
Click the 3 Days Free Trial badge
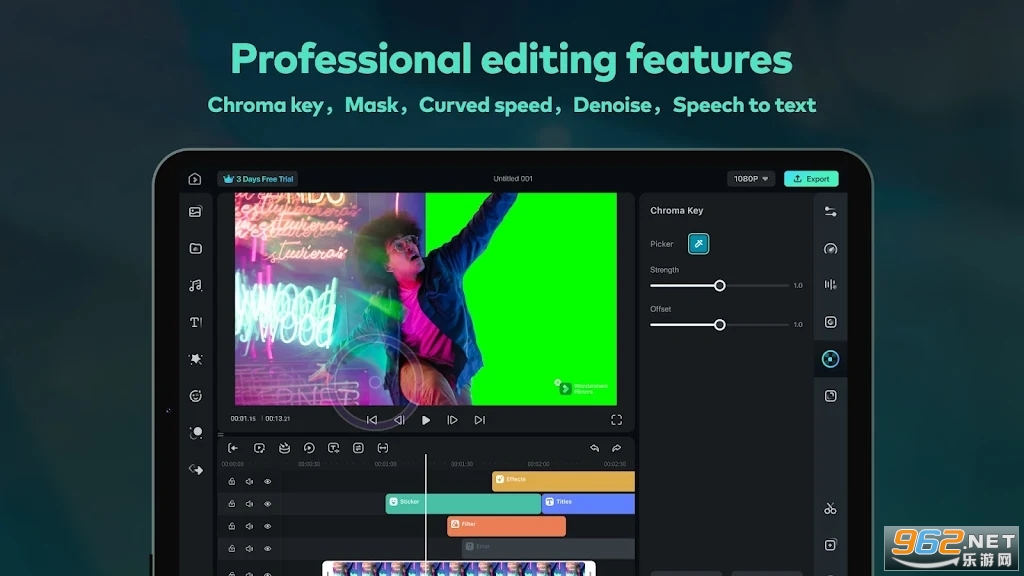click(x=258, y=178)
